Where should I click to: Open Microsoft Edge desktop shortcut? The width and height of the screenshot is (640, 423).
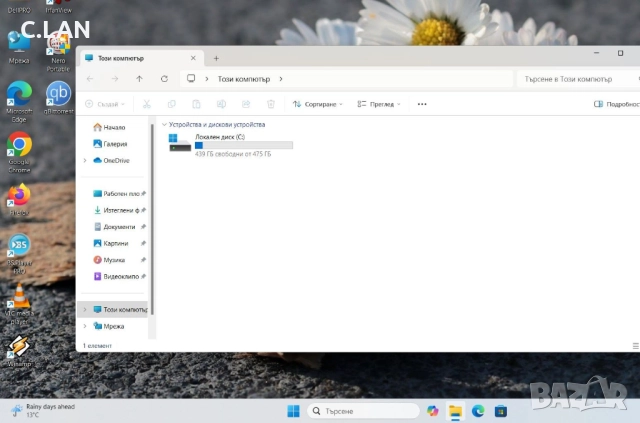(x=19, y=93)
